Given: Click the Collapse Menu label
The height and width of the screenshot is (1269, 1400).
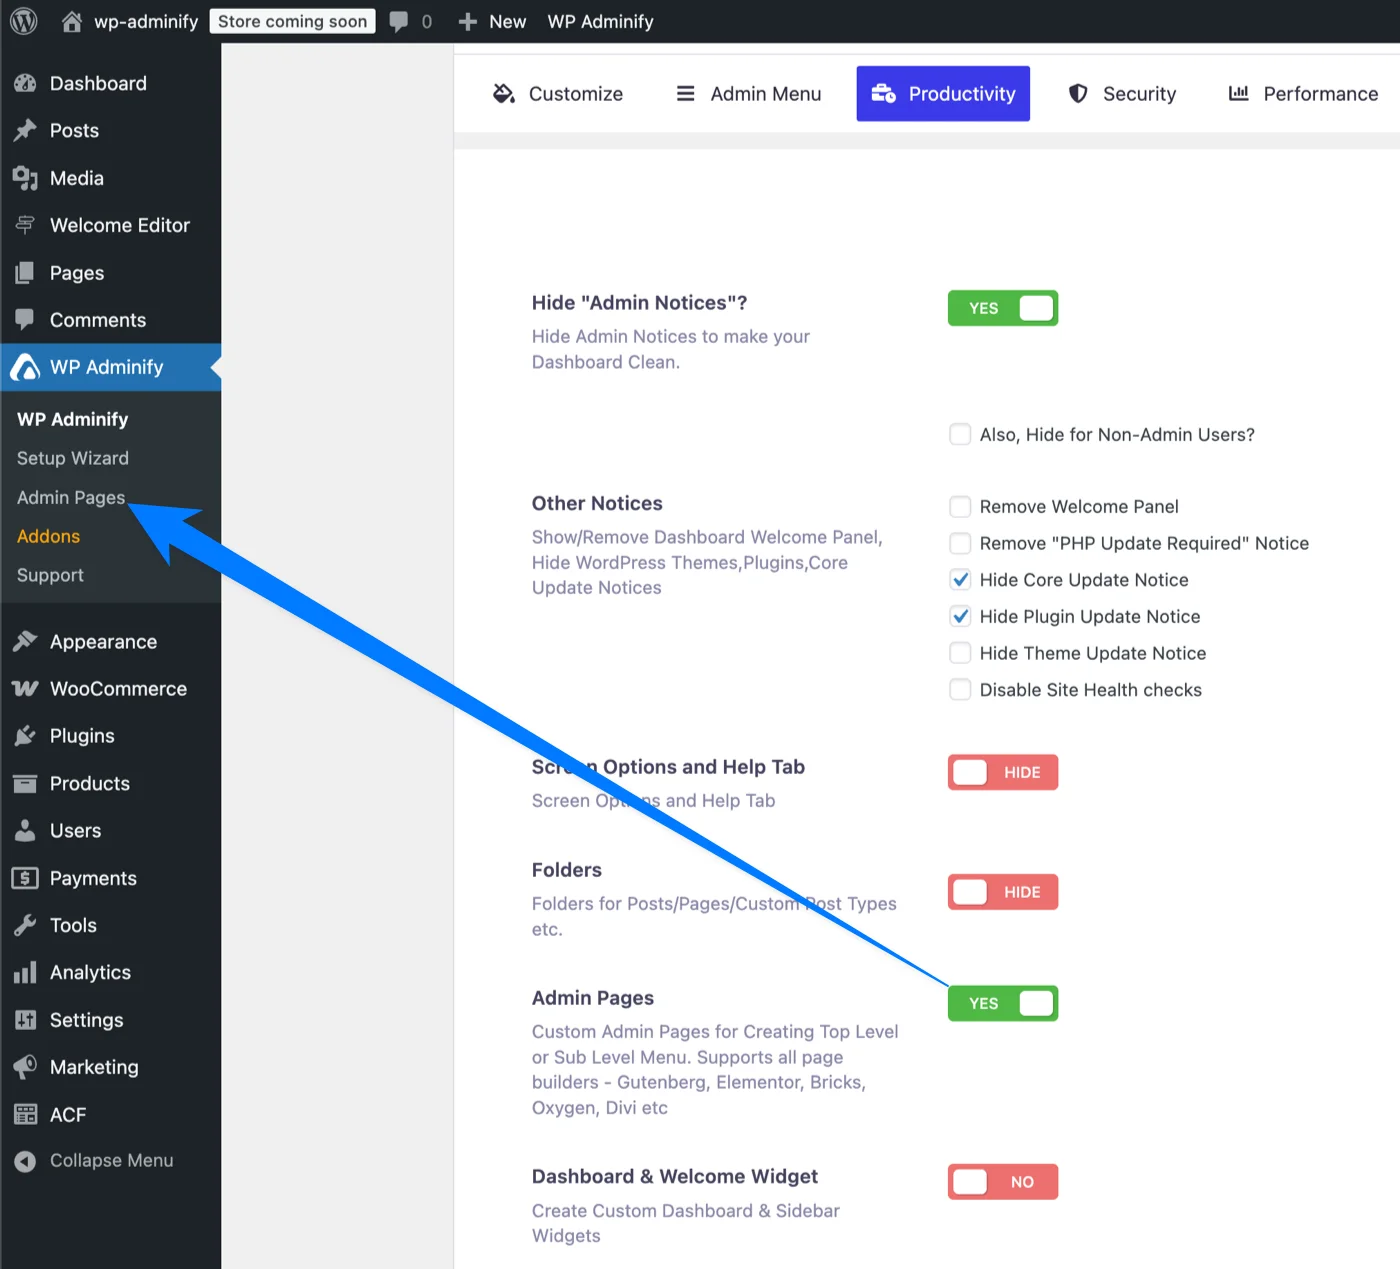Looking at the screenshot, I should tap(112, 1161).
